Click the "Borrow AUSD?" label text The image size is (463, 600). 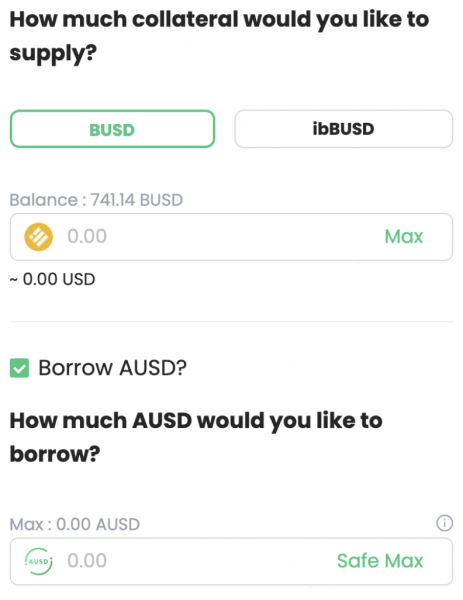point(113,368)
